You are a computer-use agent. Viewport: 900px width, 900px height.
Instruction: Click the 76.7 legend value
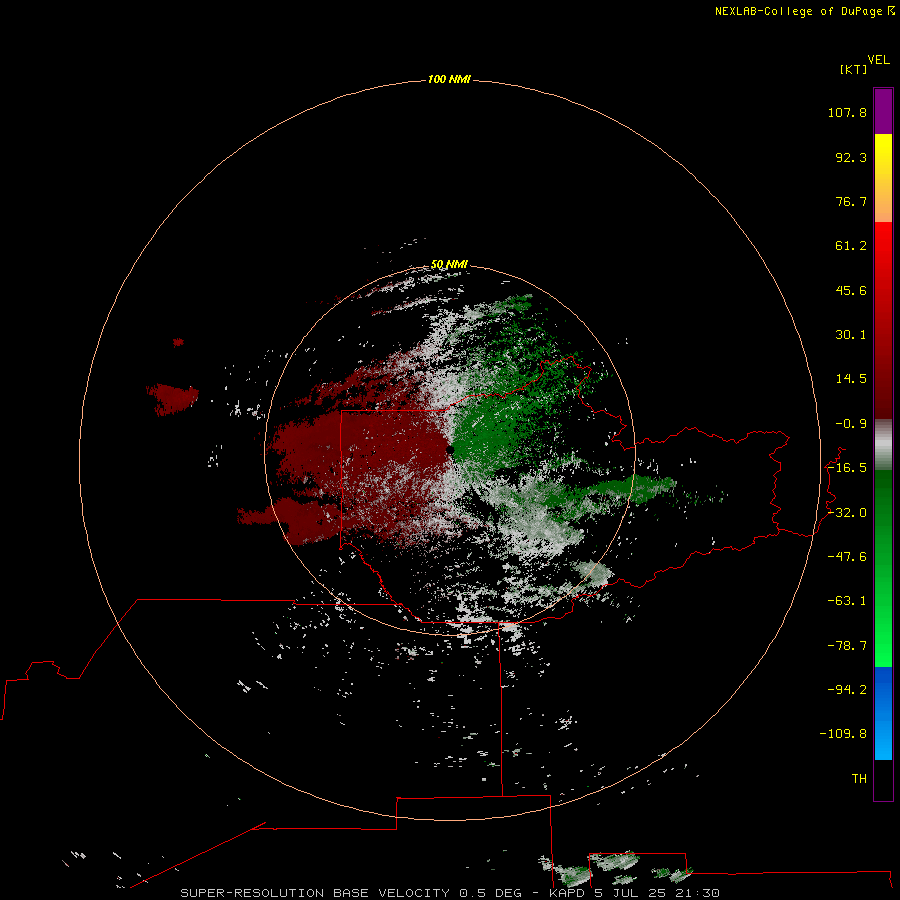pos(851,201)
